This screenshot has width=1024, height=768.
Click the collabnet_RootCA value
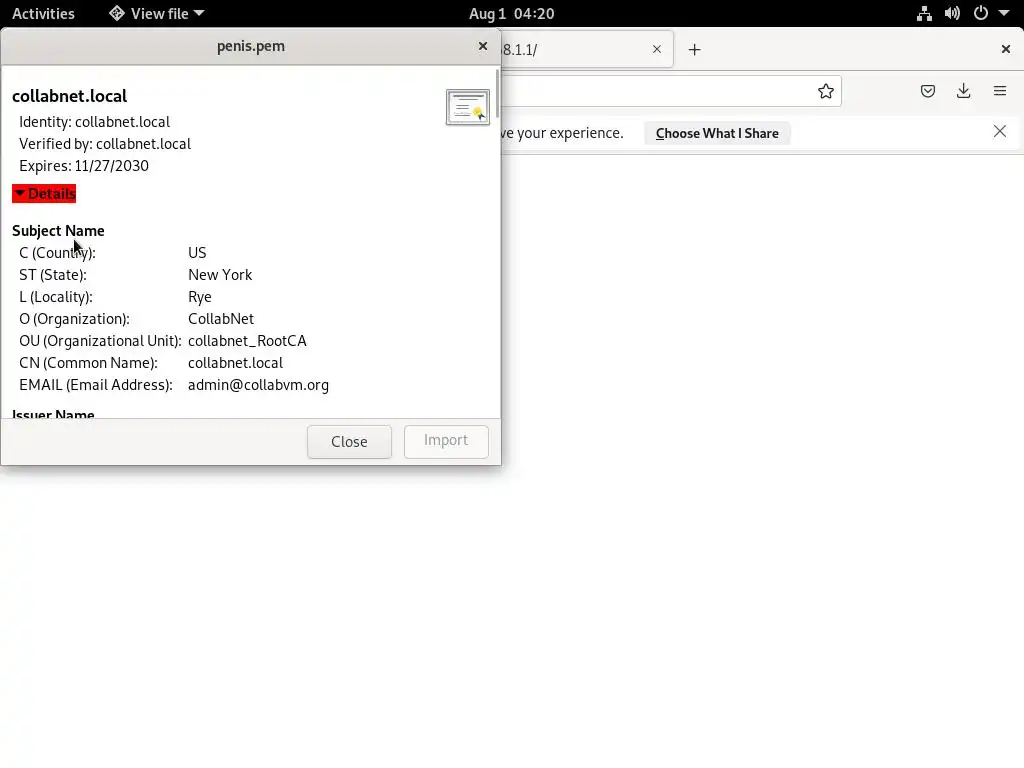[248, 341]
